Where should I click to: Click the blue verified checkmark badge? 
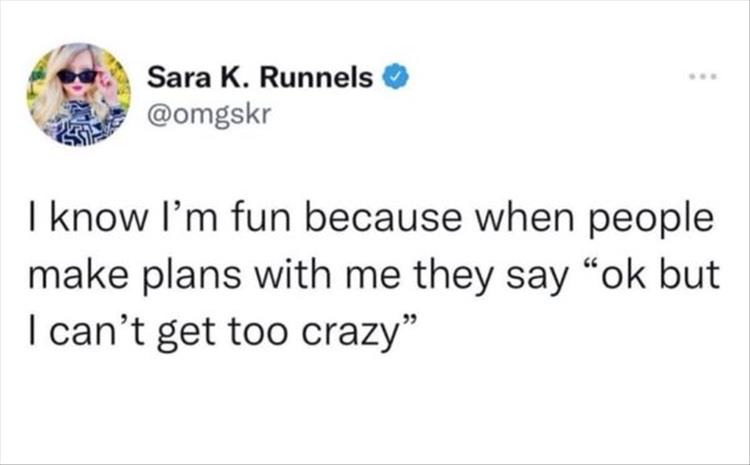tap(396, 76)
